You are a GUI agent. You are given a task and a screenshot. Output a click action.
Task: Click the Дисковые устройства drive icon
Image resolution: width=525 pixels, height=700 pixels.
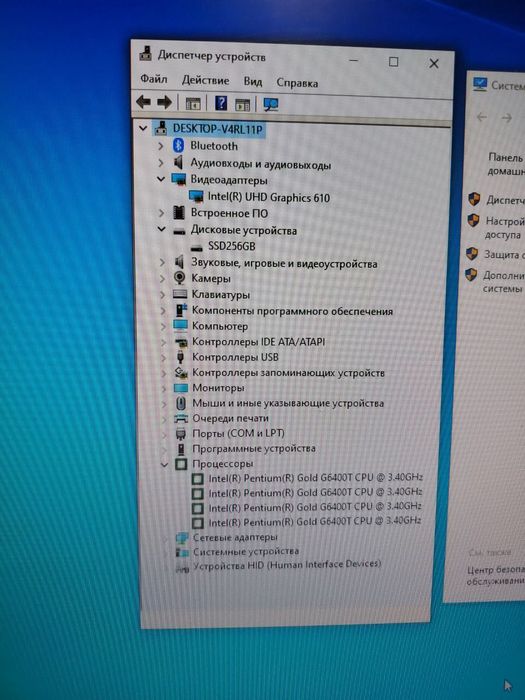(179, 231)
